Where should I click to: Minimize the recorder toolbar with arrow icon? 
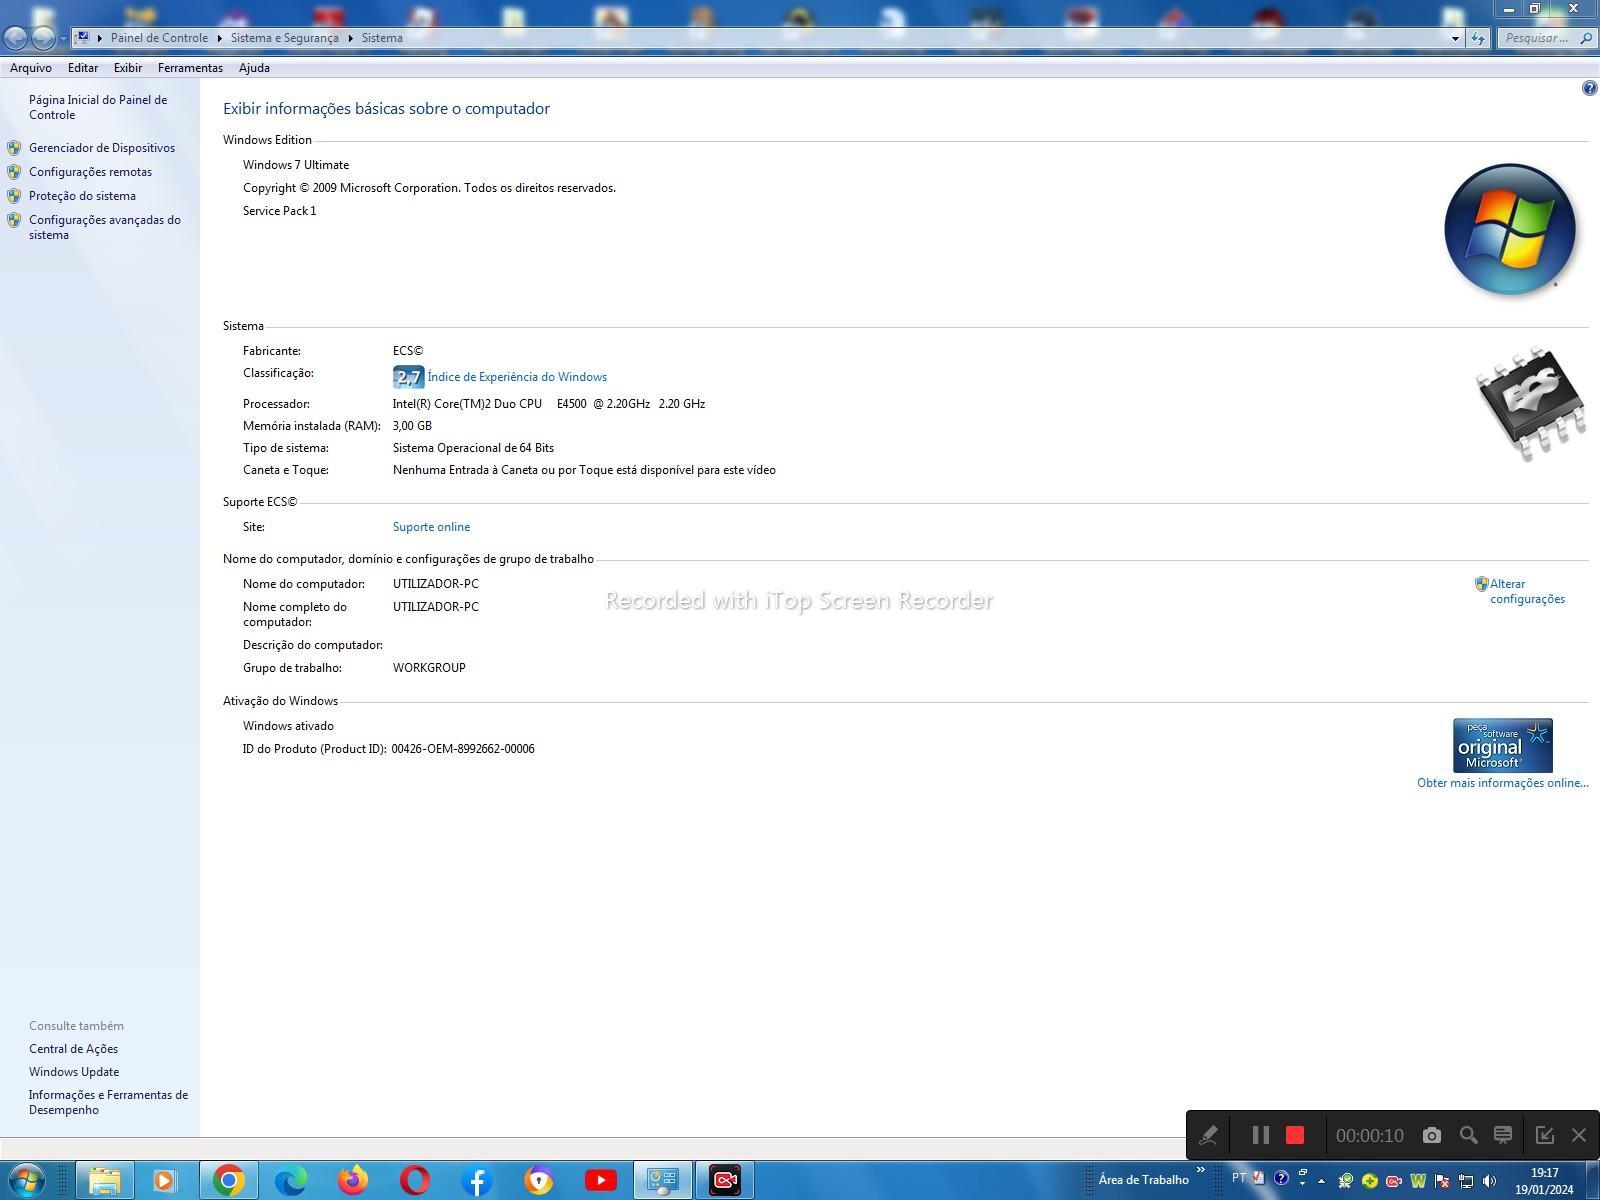1544,1135
